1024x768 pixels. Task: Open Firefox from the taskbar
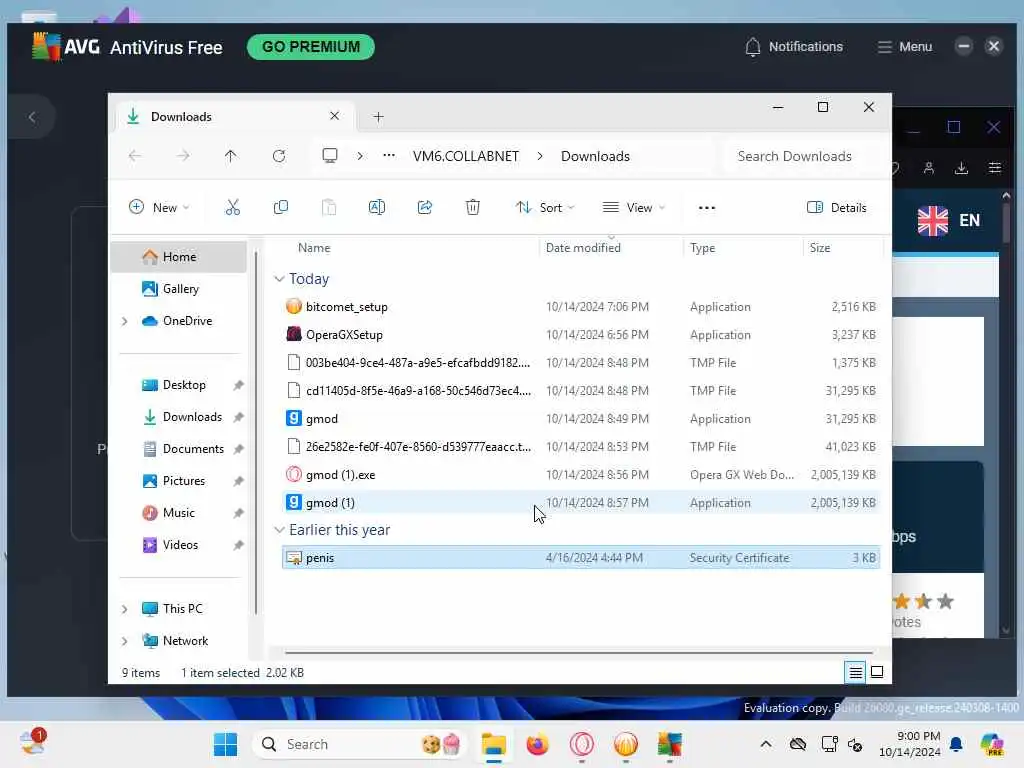coord(537,744)
